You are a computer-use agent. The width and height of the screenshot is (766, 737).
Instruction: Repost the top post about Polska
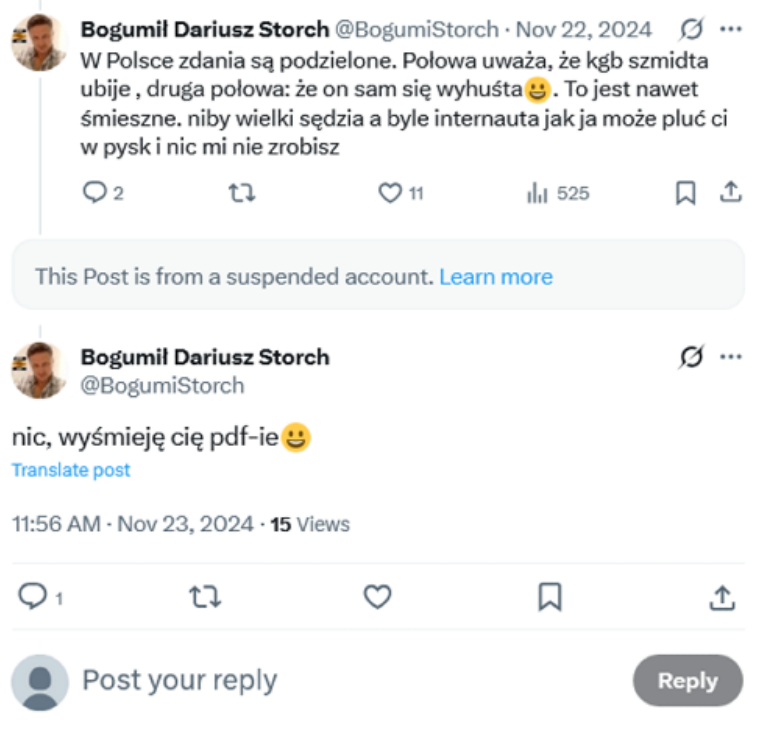point(242,193)
